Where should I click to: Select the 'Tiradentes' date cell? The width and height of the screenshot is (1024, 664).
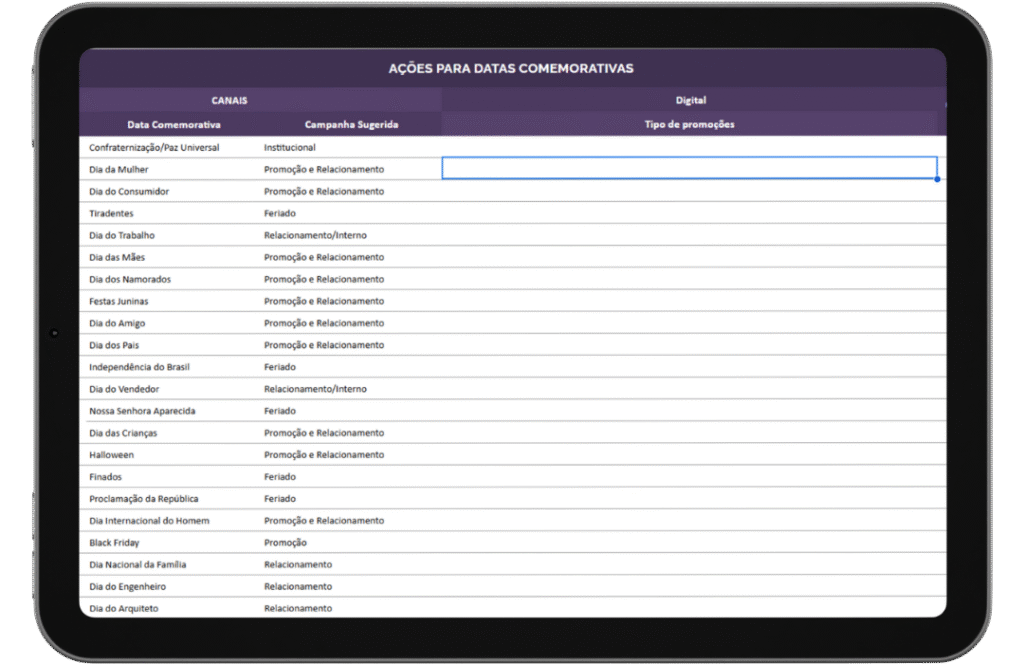111,213
